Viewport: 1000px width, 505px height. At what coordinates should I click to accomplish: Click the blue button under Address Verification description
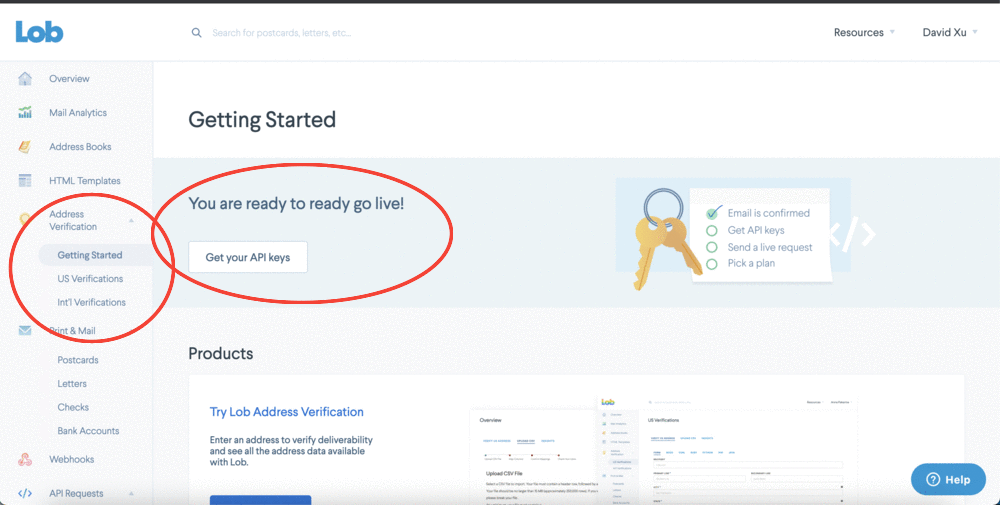(260, 499)
